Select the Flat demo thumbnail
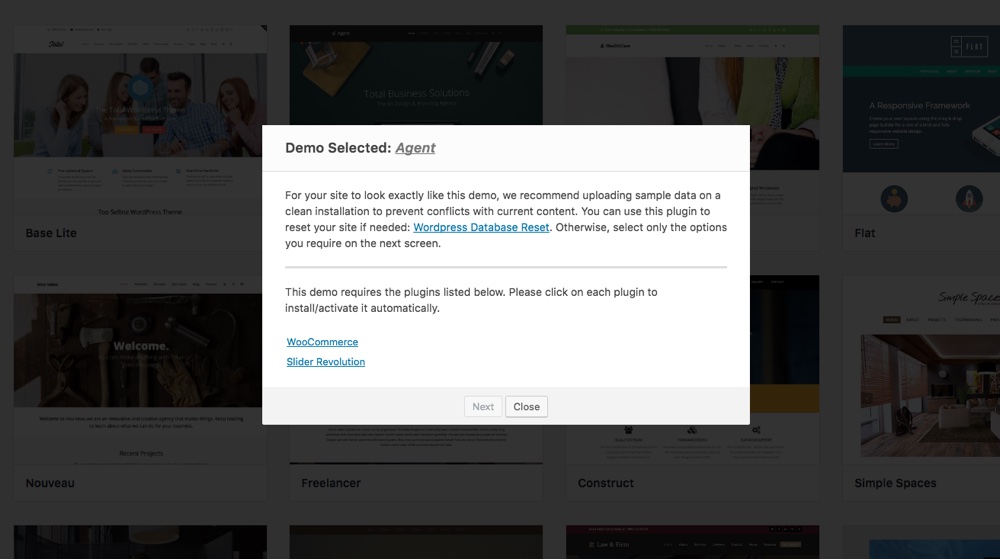Image resolution: width=1000 pixels, height=559 pixels. [921, 120]
